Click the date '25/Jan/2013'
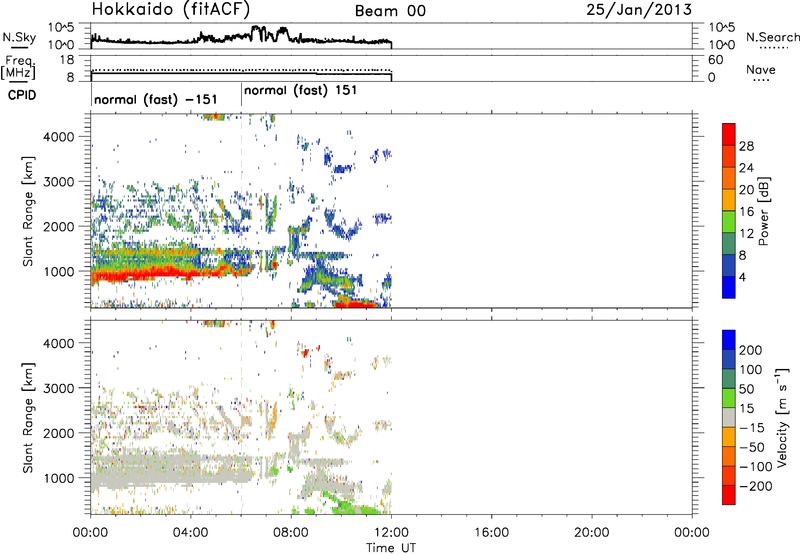The image size is (800, 554). (x=639, y=10)
